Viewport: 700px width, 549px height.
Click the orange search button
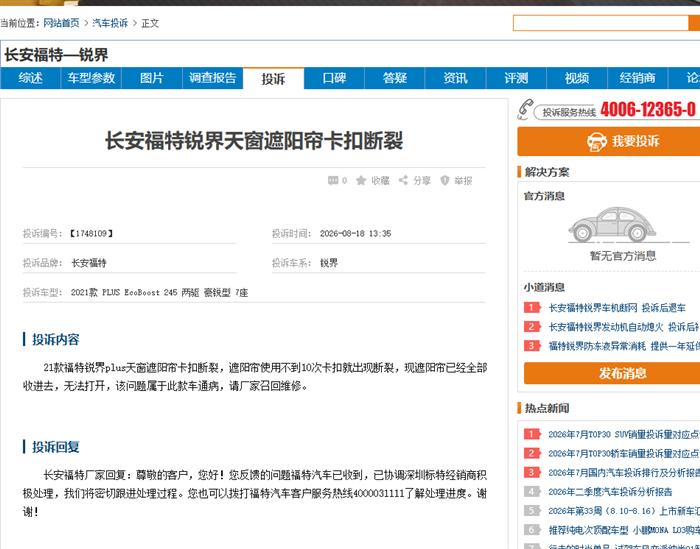point(694,23)
